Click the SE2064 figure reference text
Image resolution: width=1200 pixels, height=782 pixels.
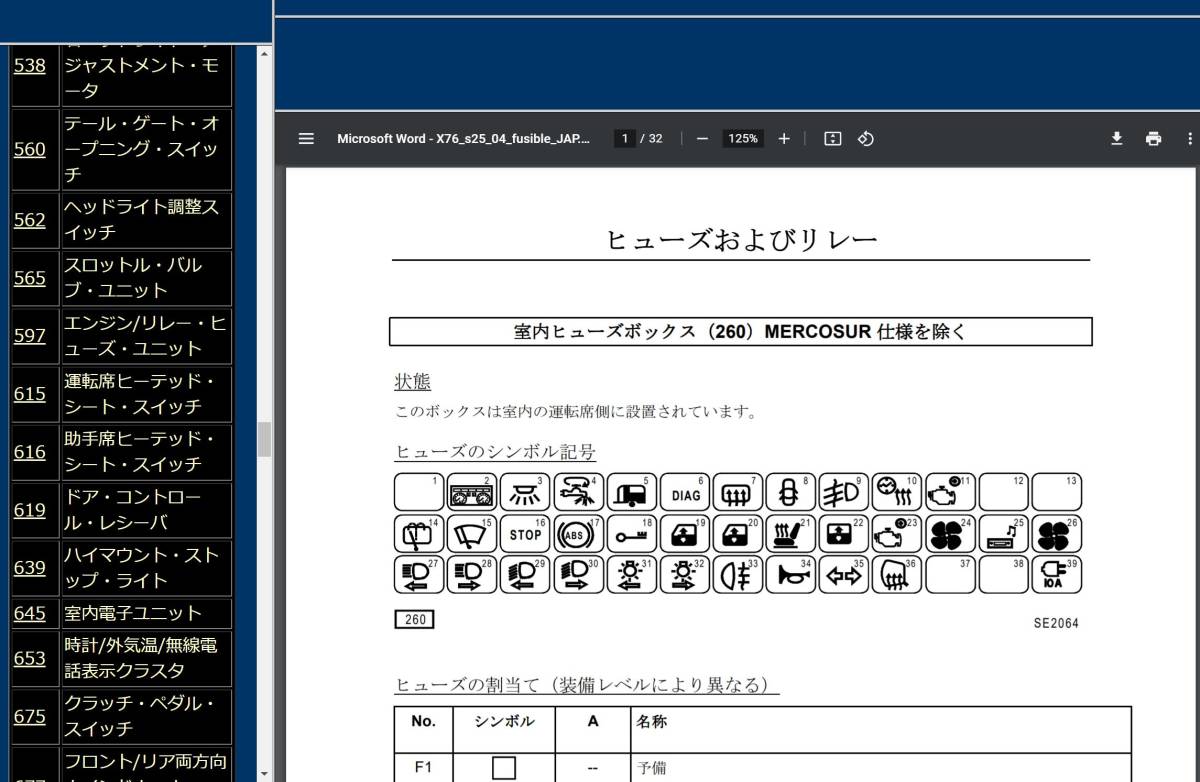1056,623
